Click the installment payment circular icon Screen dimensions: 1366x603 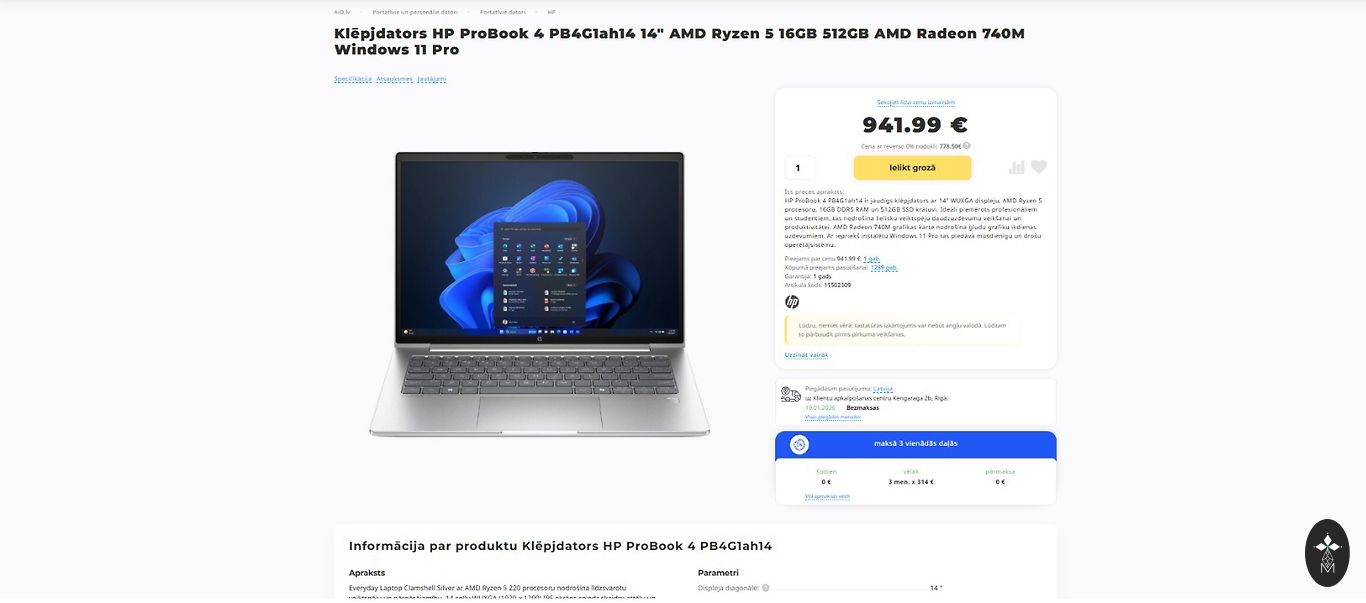(799, 445)
